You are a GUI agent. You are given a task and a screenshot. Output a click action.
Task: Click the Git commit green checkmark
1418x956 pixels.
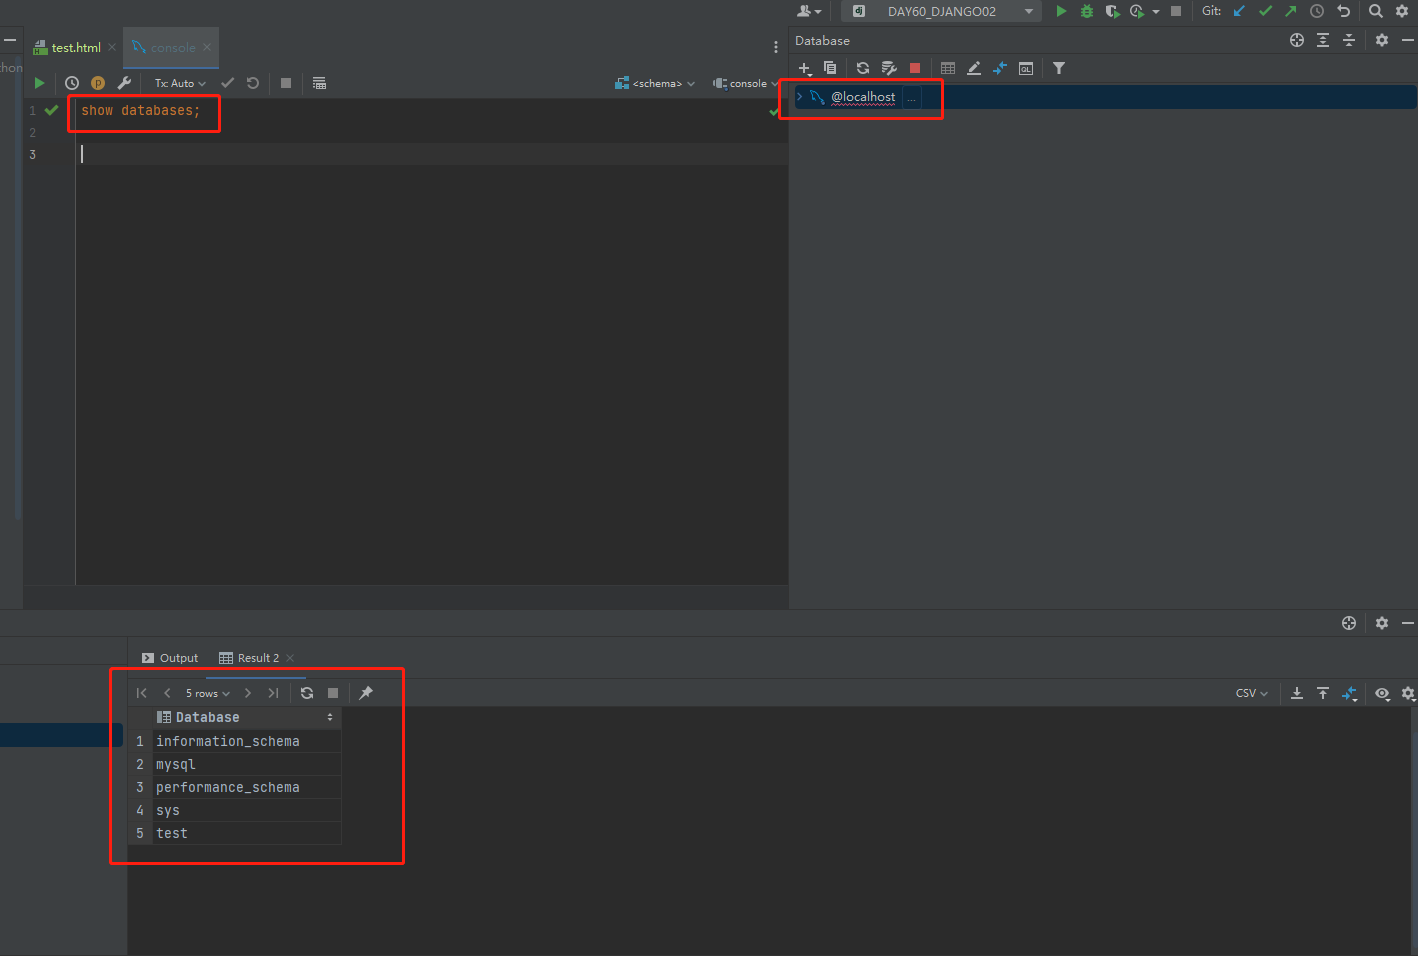[x=1265, y=11]
